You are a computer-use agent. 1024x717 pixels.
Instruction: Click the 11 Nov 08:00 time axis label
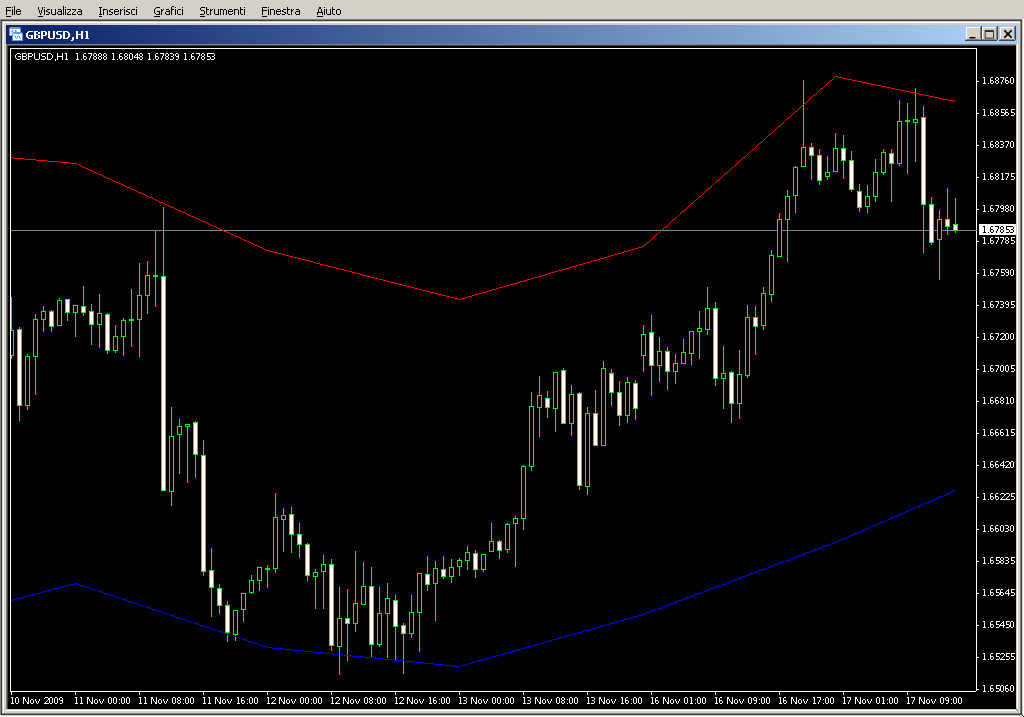166,701
